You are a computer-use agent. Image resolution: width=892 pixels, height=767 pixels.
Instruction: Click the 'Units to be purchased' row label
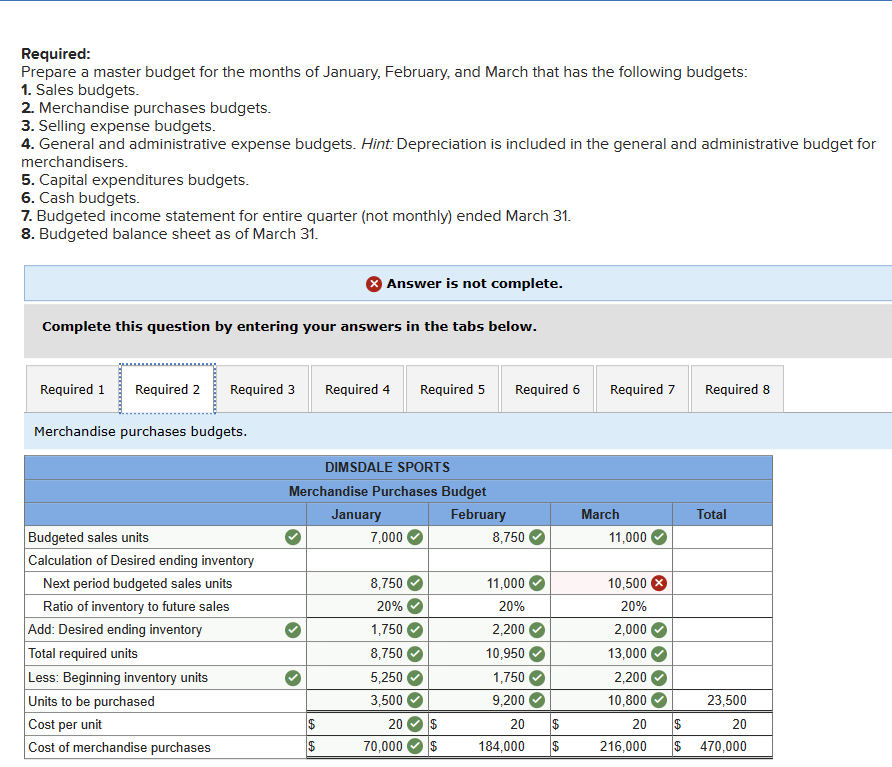[x=91, y=701]
